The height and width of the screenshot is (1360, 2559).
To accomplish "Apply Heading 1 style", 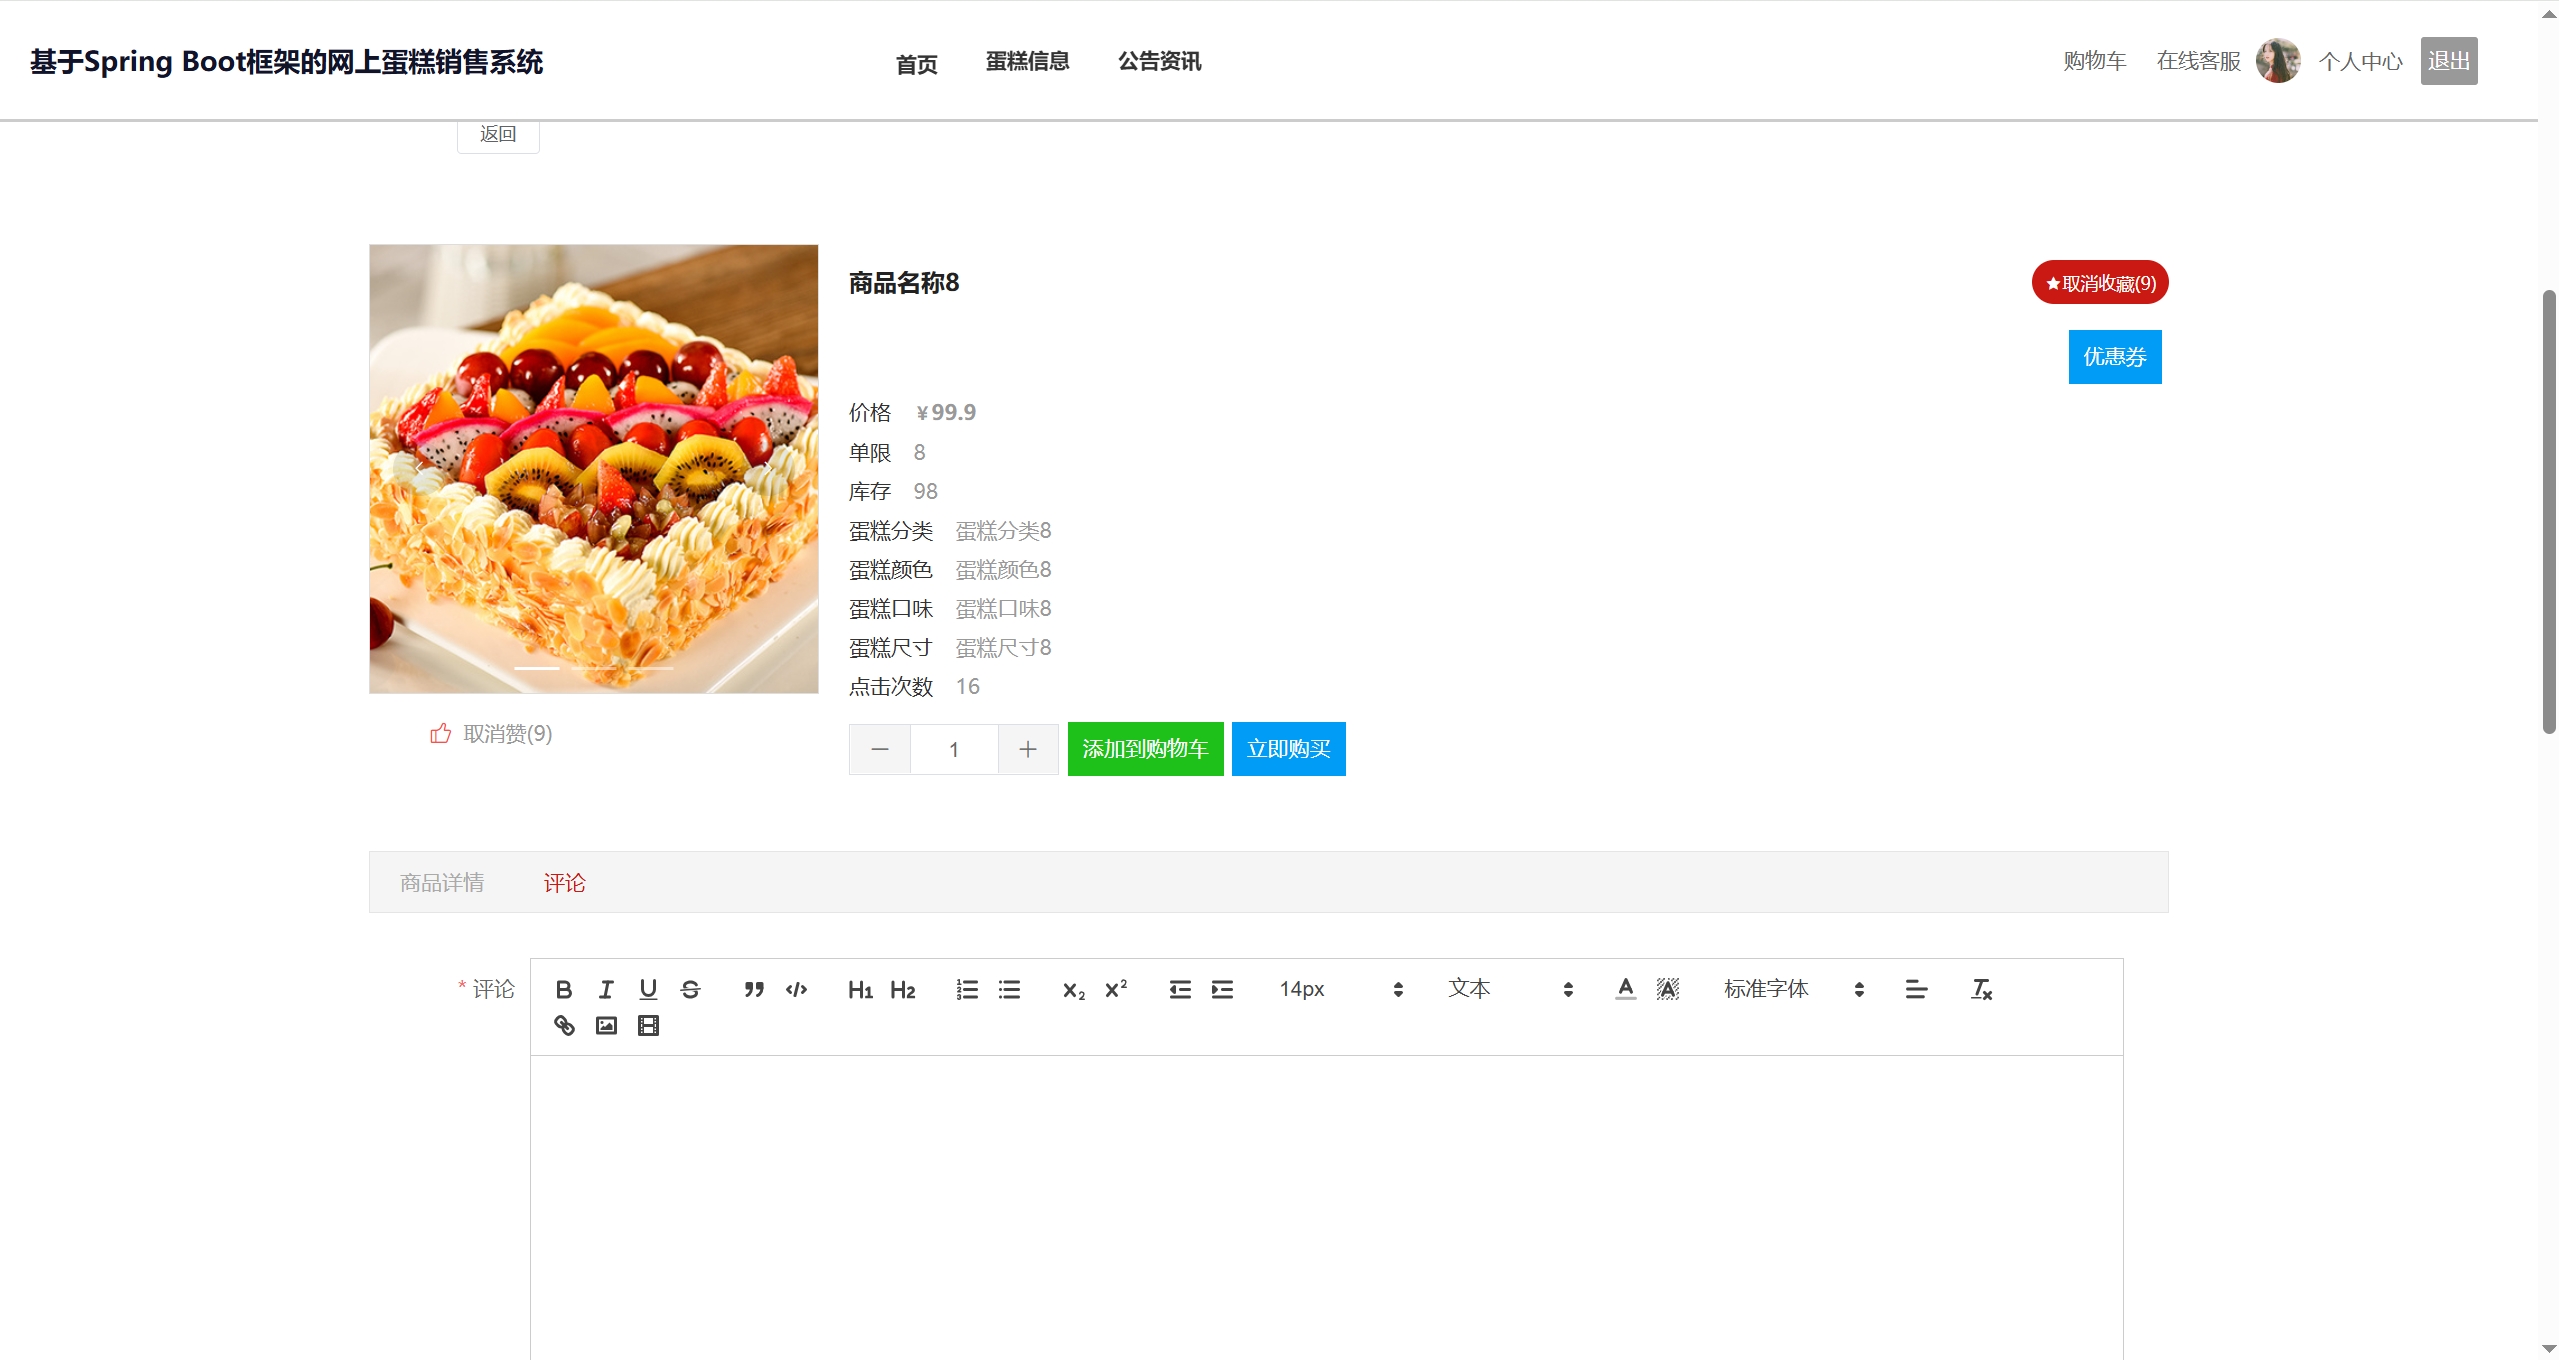I will click(860, 989).
